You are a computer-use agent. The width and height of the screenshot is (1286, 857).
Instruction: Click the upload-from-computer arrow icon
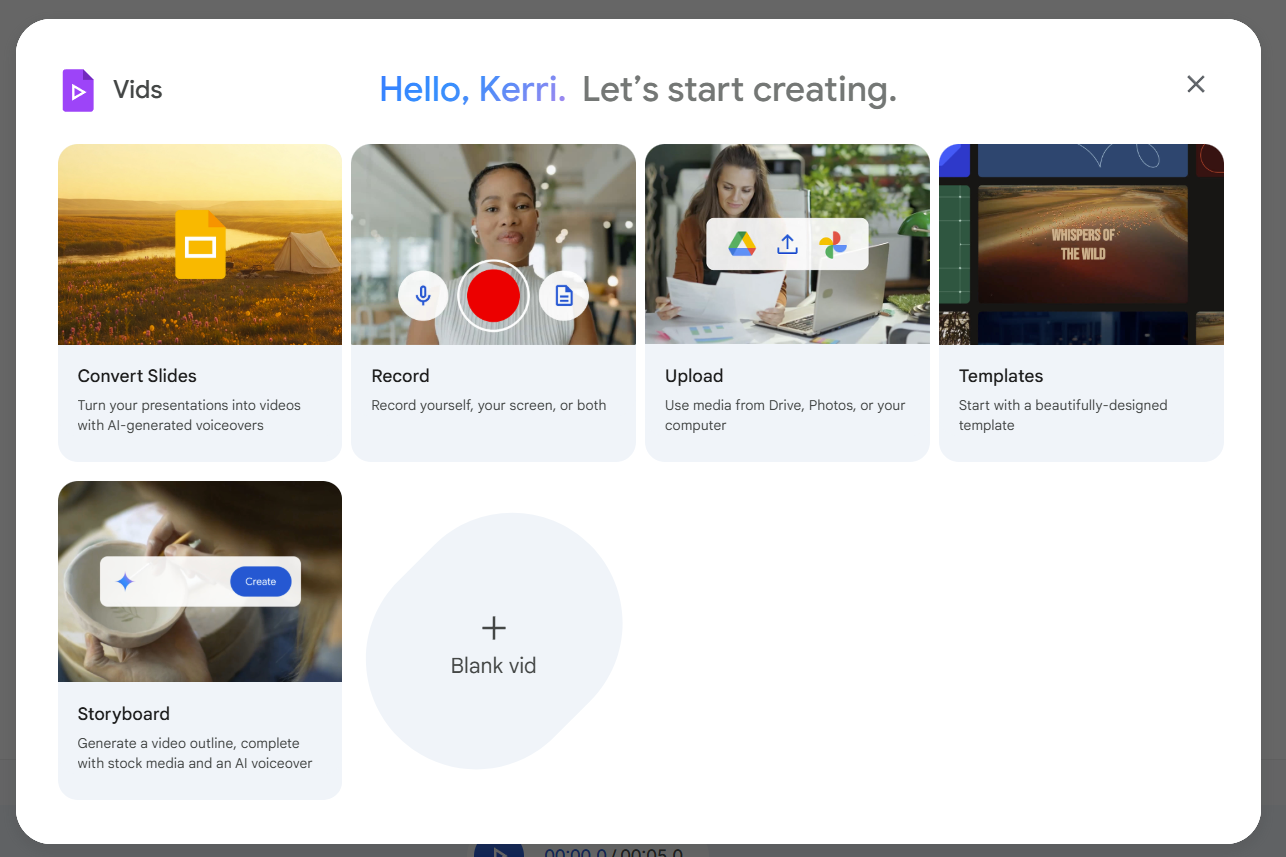[x=787, y=243]
